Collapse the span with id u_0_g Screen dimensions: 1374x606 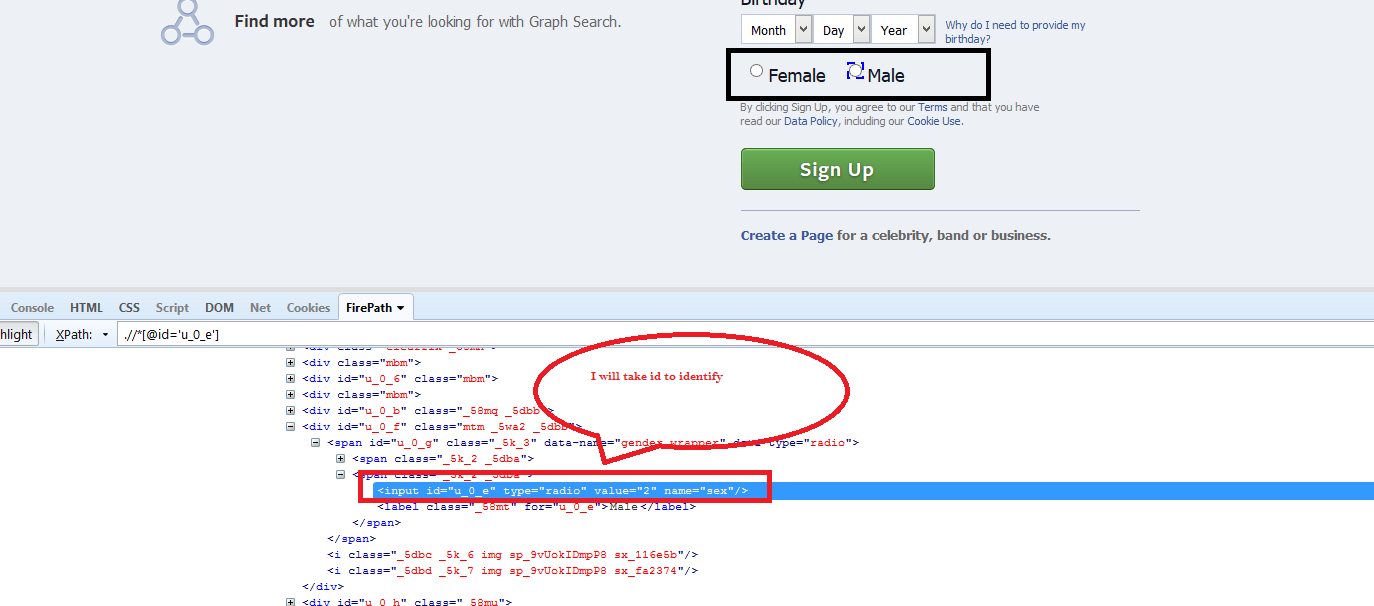click(x=315, y=442)
